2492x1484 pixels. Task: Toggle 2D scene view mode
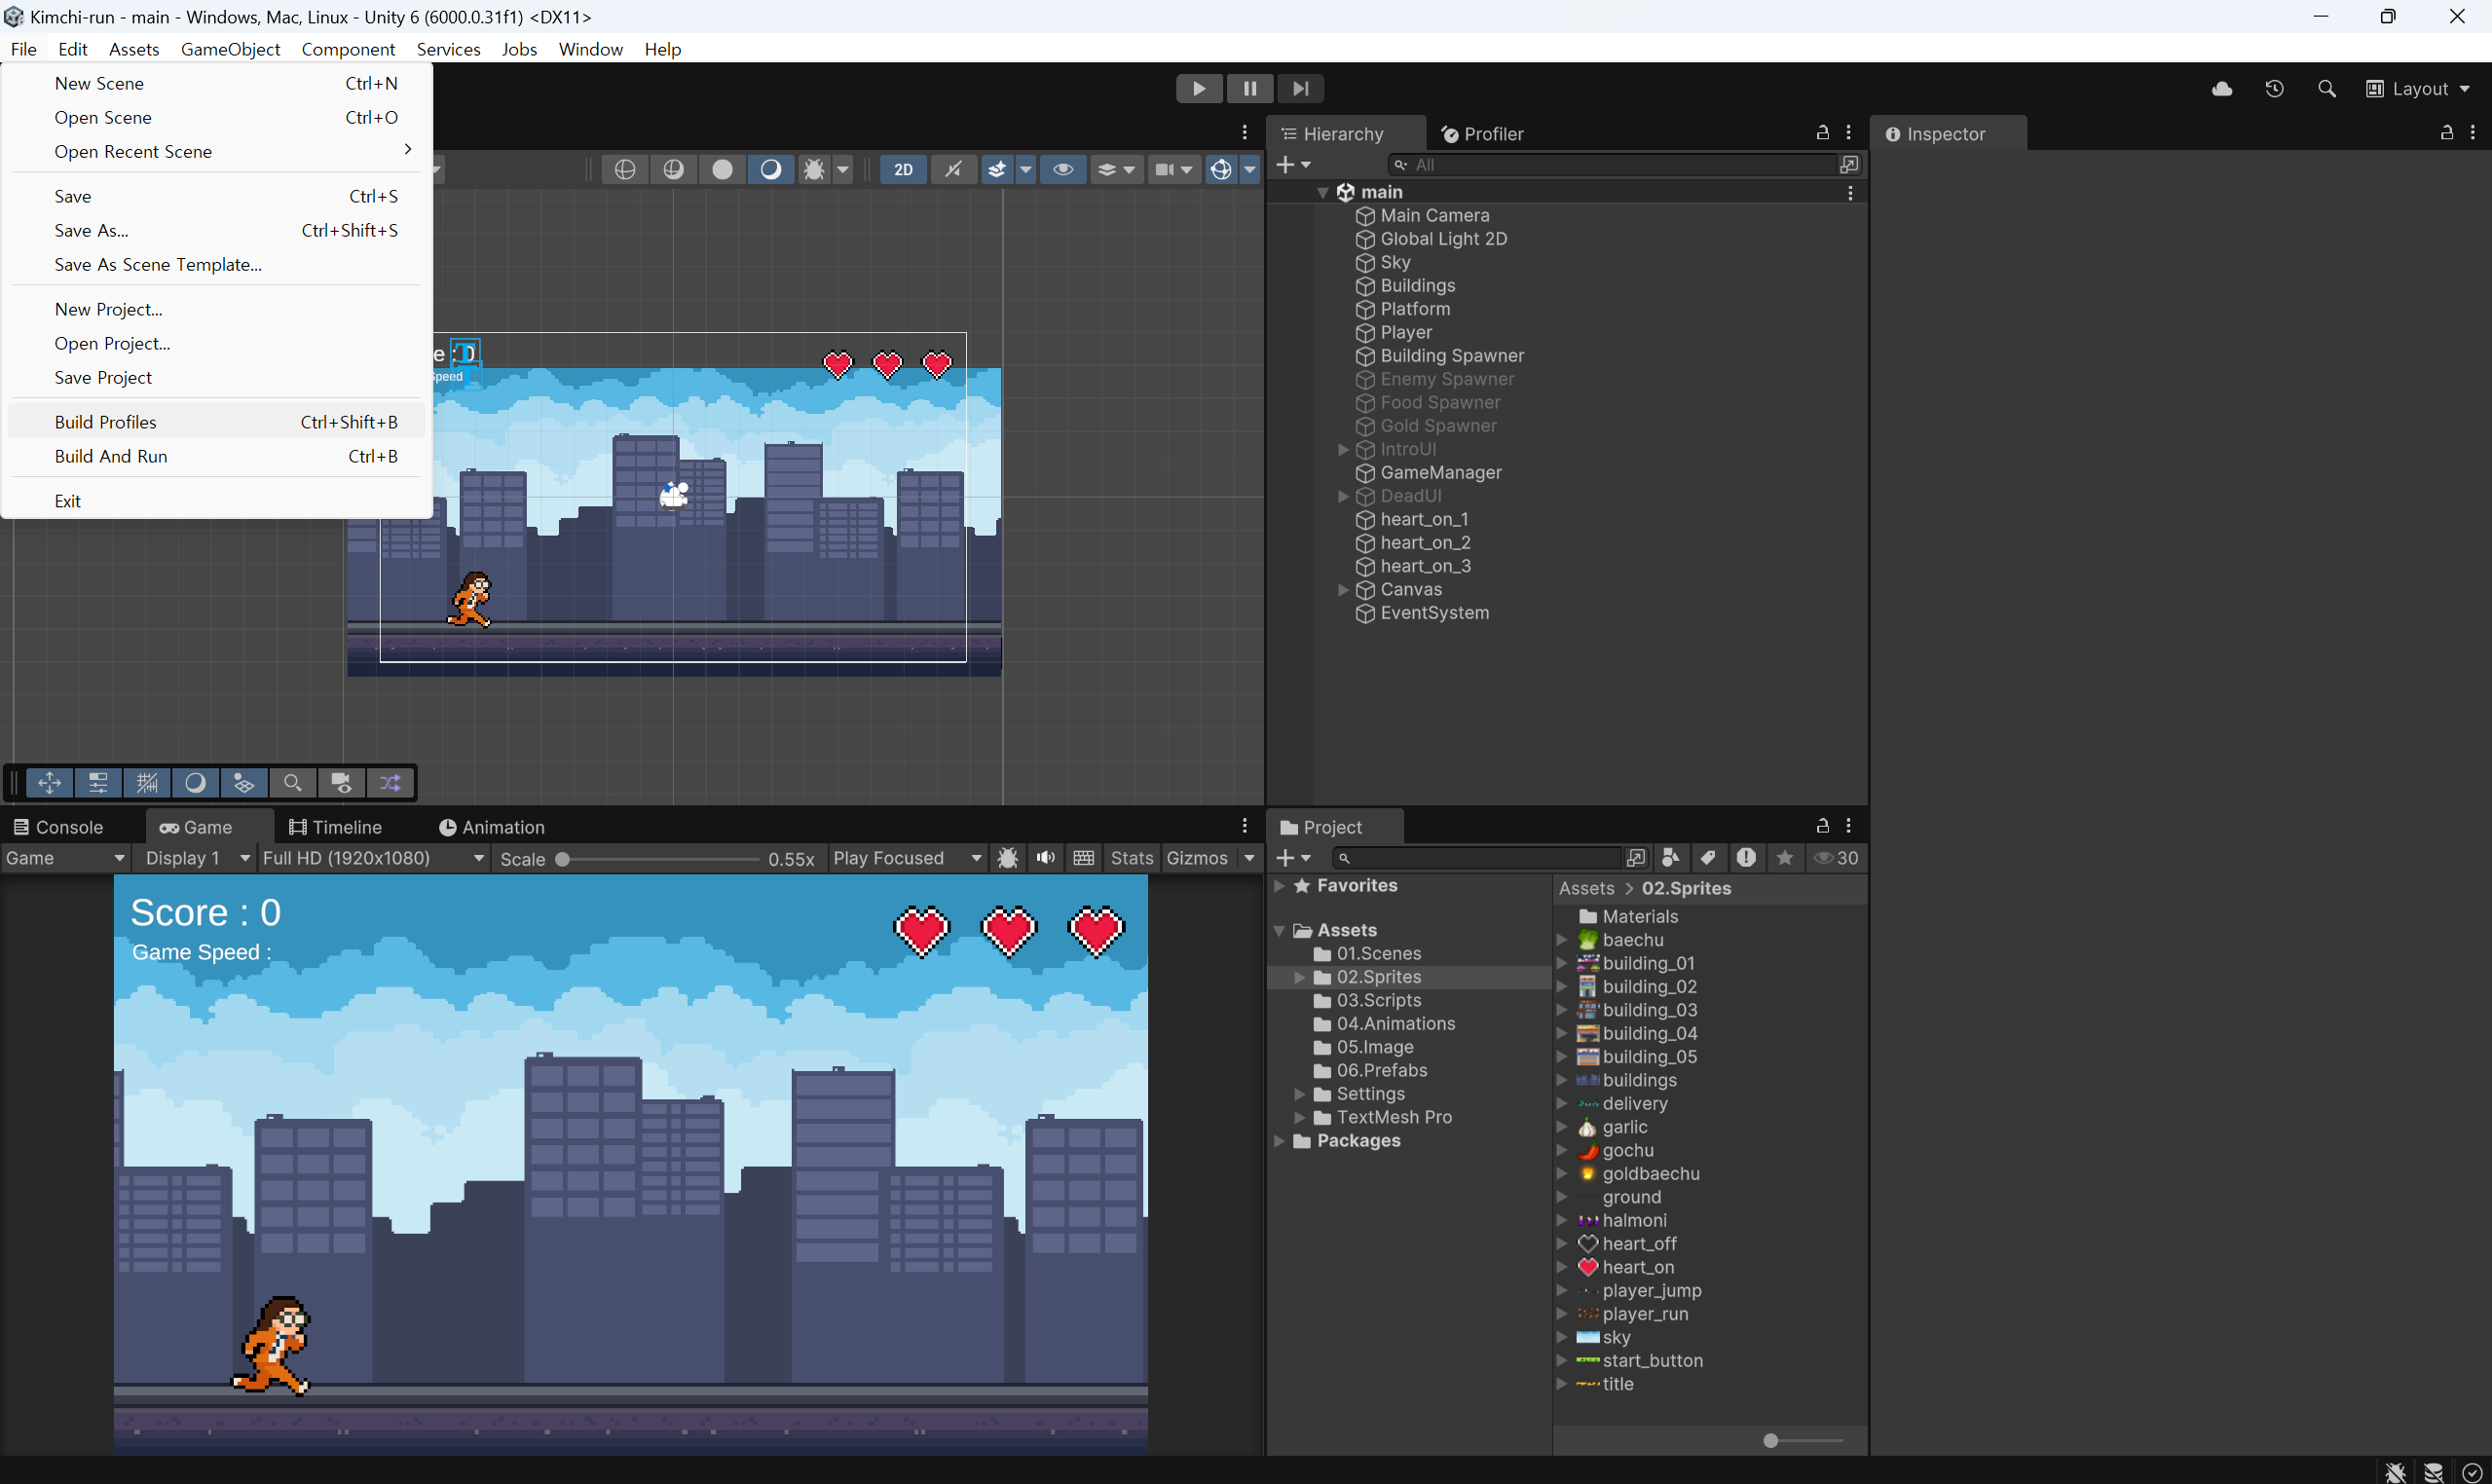pyautogui.click(x=902, y=169)
